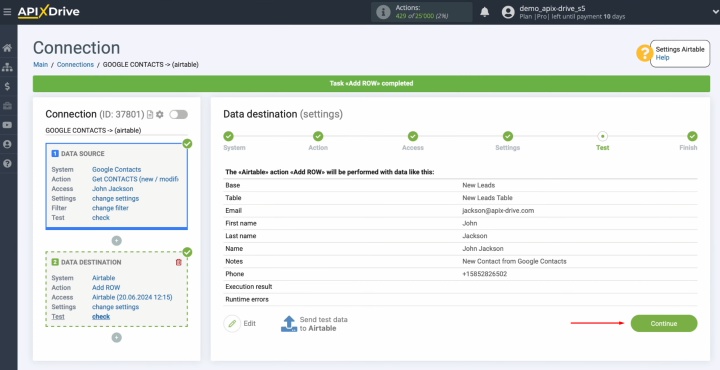Click the demo_apix-drive_s5 account name

point(552,8)
